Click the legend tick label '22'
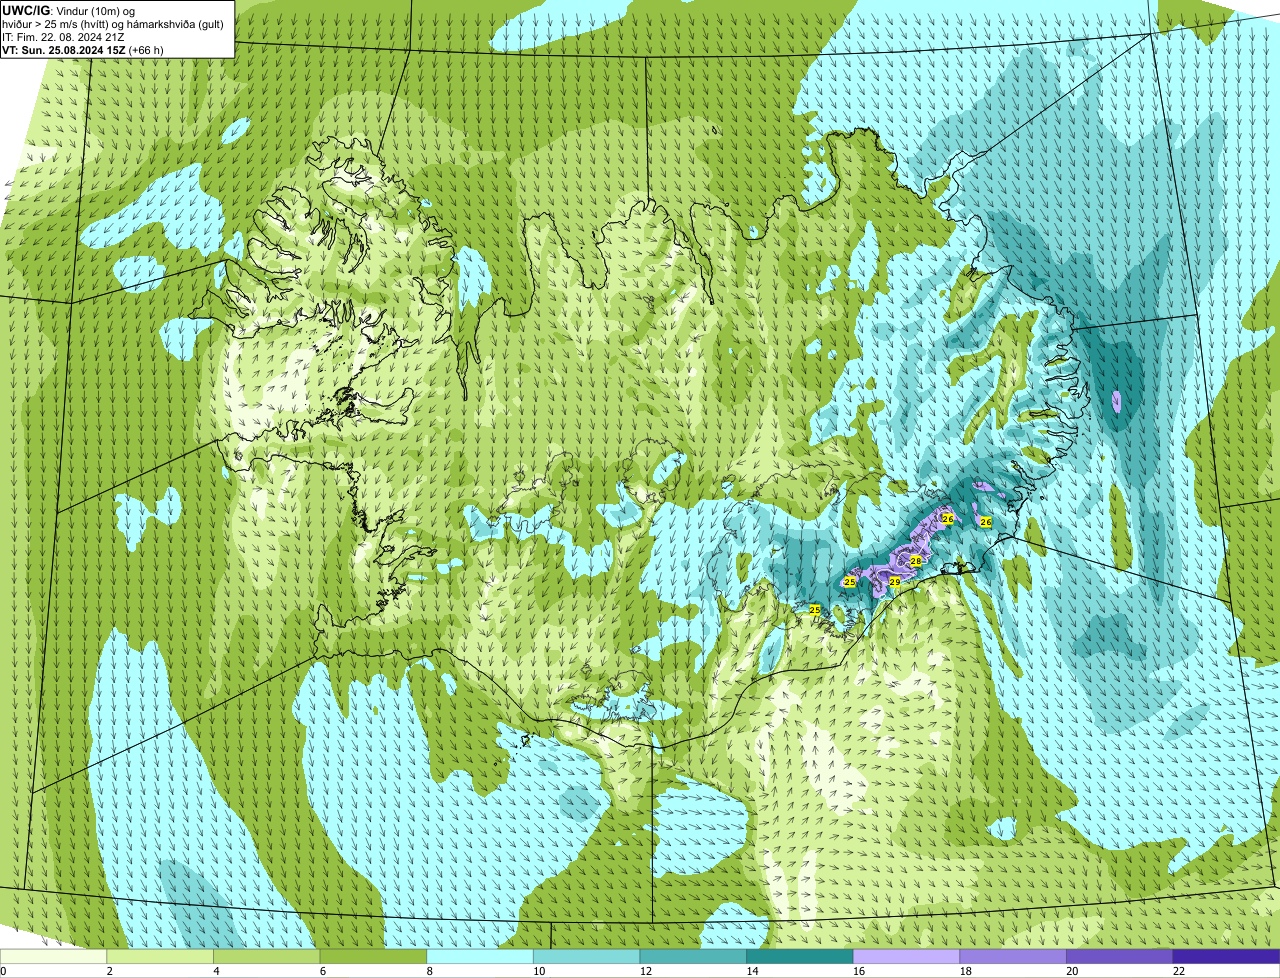Image resolution: width=1280 pixels, height=978 pixels. 1179,970
